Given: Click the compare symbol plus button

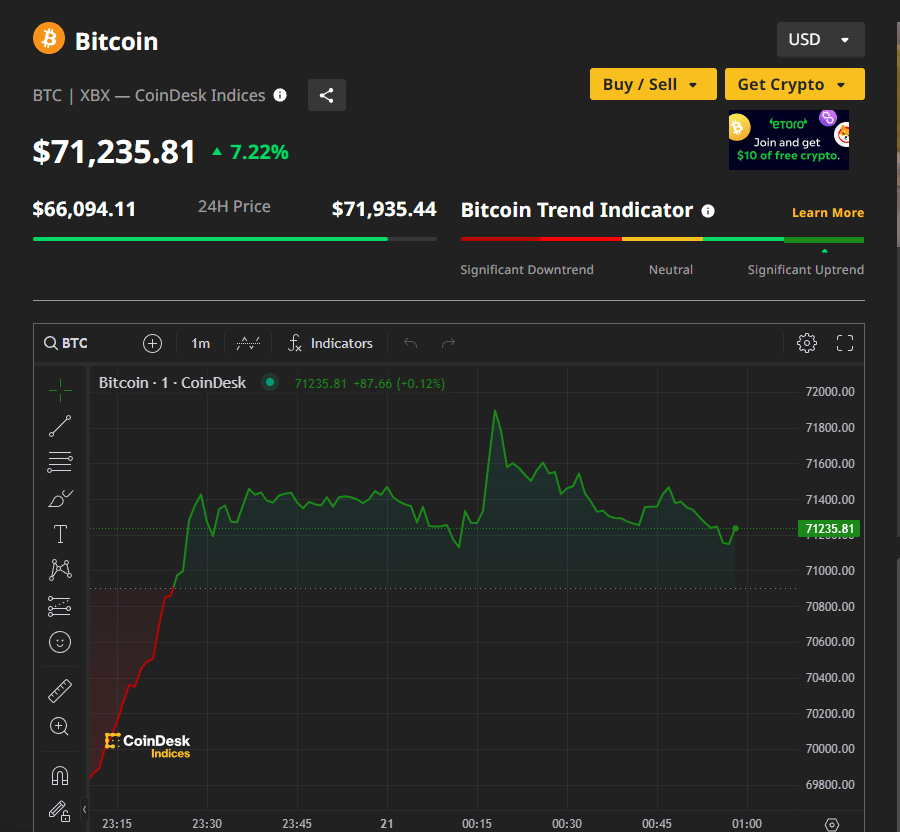Looking at the screenshot, I should [x=152, y=343].
